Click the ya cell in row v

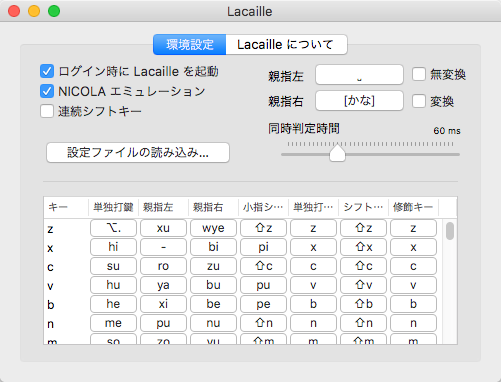pyautogui.click(x=163, y=285)
